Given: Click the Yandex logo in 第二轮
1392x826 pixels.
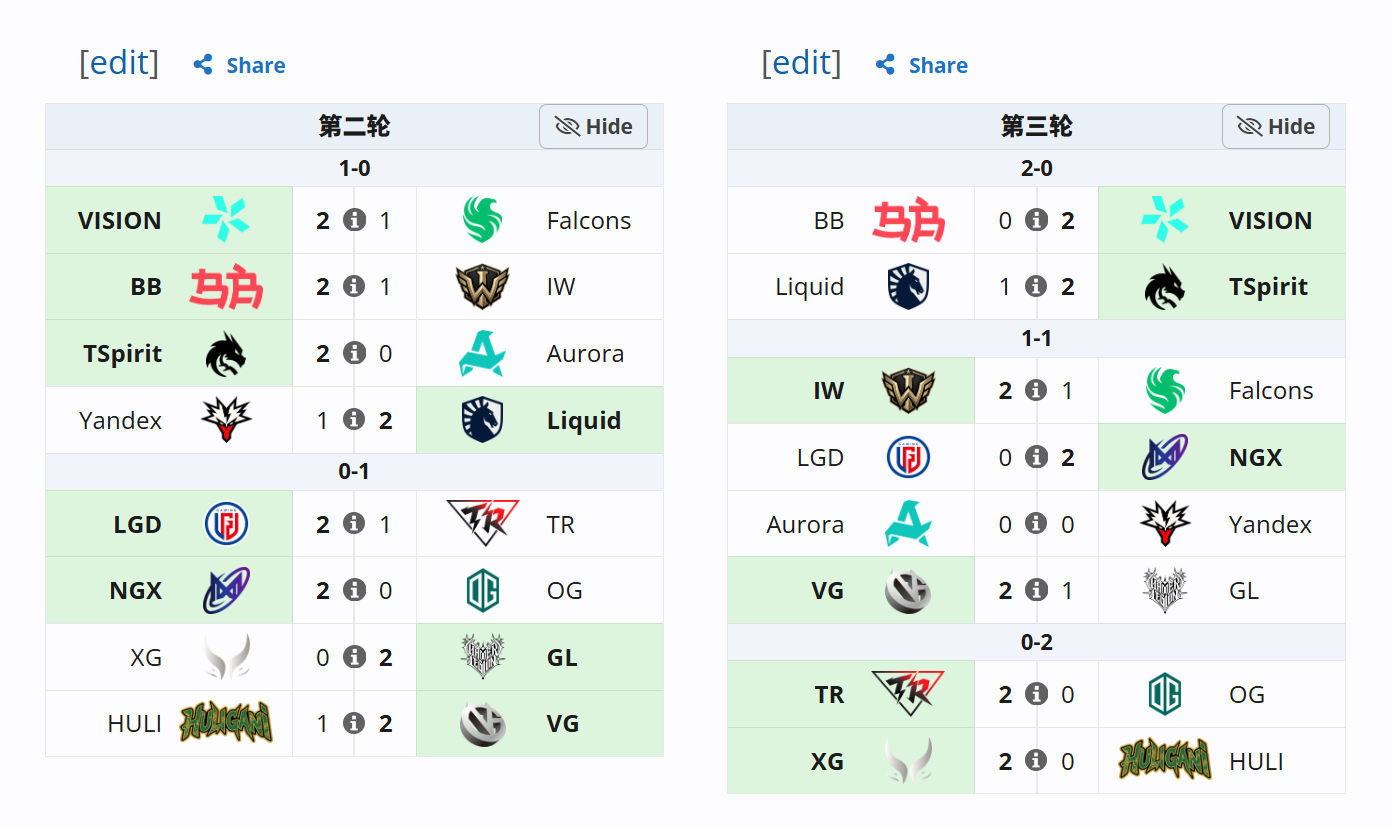Looking at the screenshot, I should (x=226, y=420).
